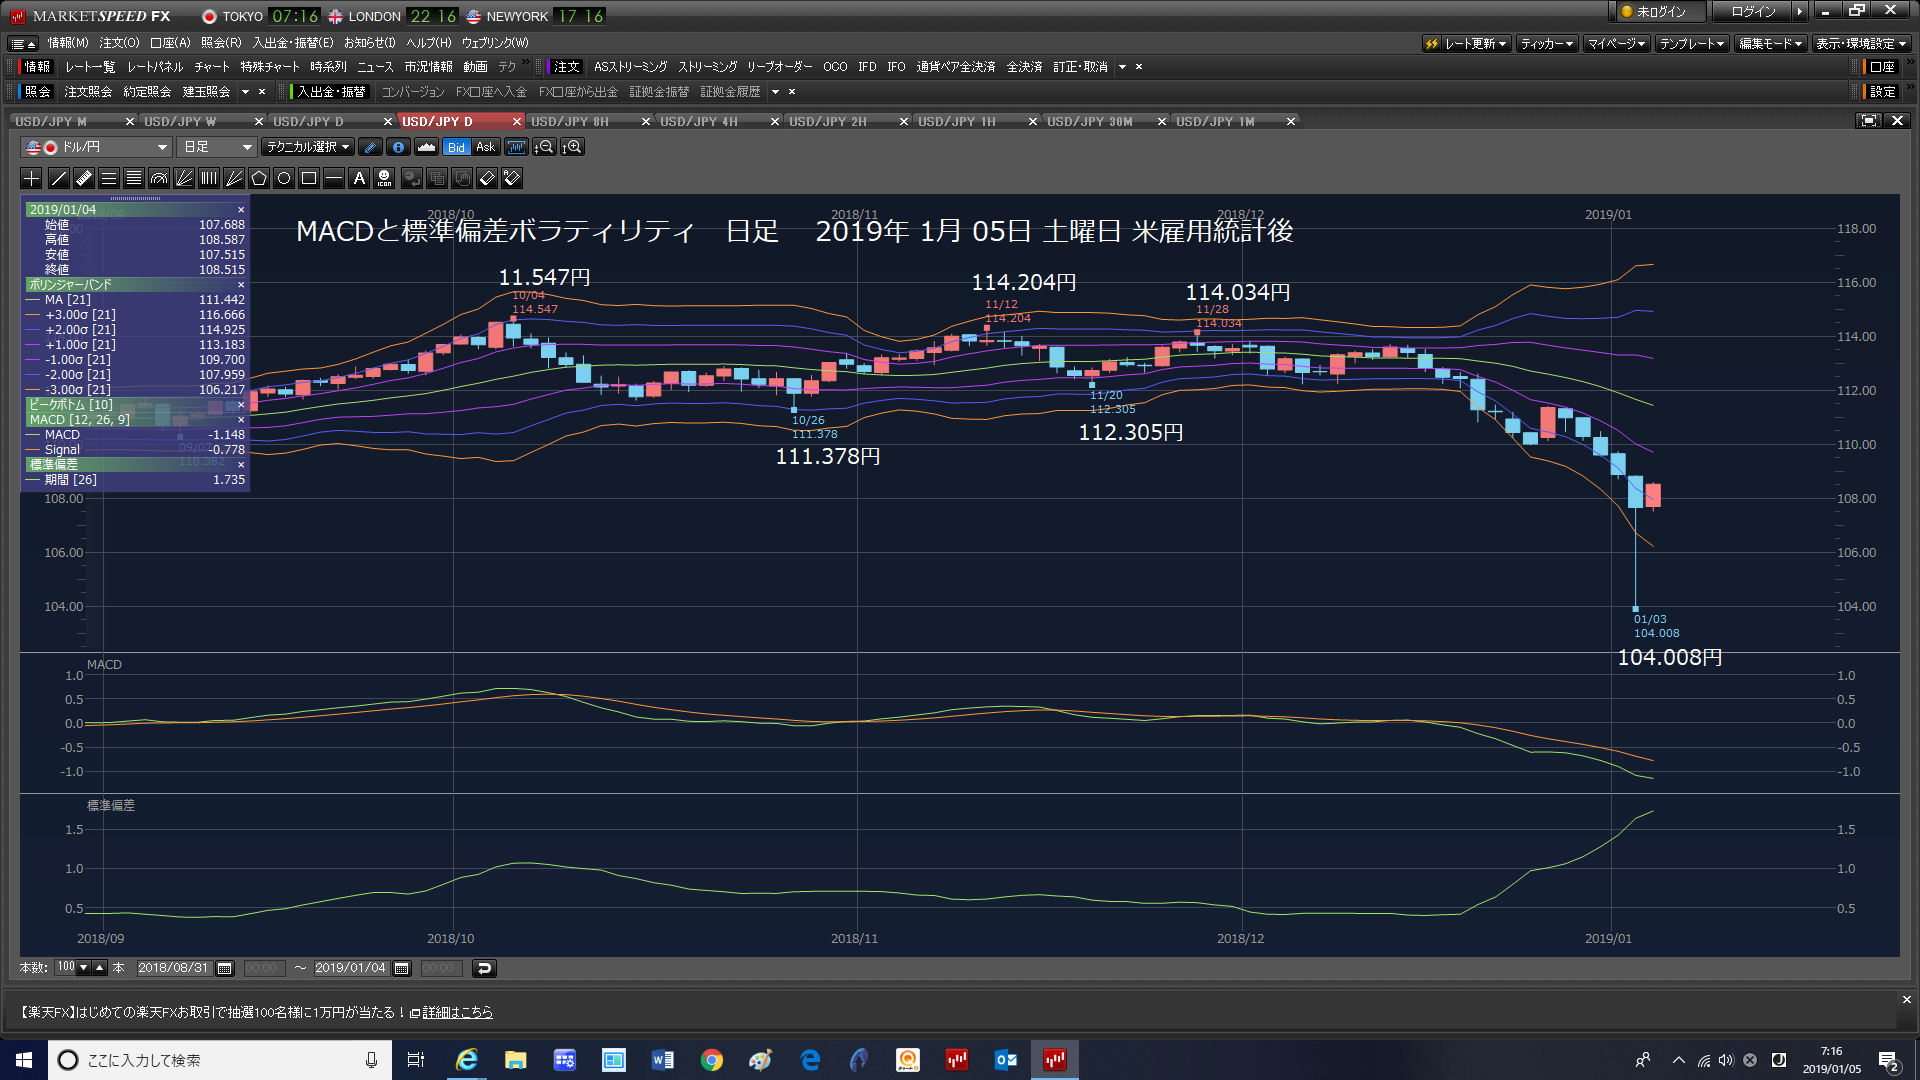Click the Windows search box
The width and height of the screenshot is (1920, 1080).
point(220,1060)
